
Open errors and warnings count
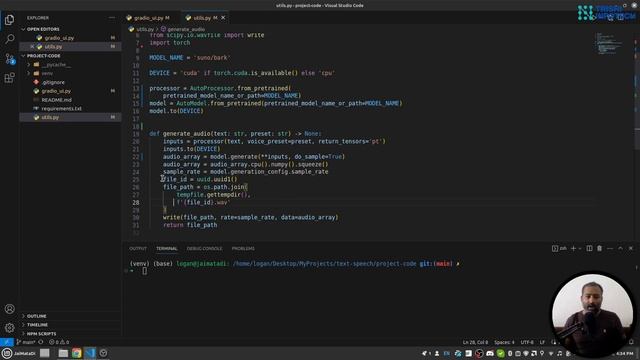click(59, 342)
